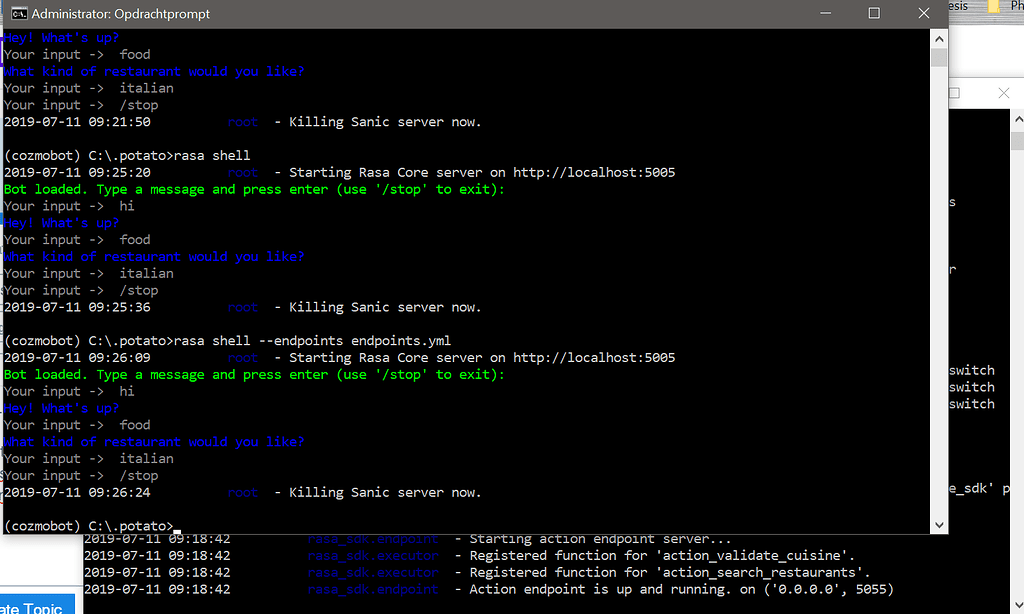Viewport: 1024px width, 614px height.
Task: Close the Administrator: Opdrachtprompt window
Action: [x=923, y=14]
